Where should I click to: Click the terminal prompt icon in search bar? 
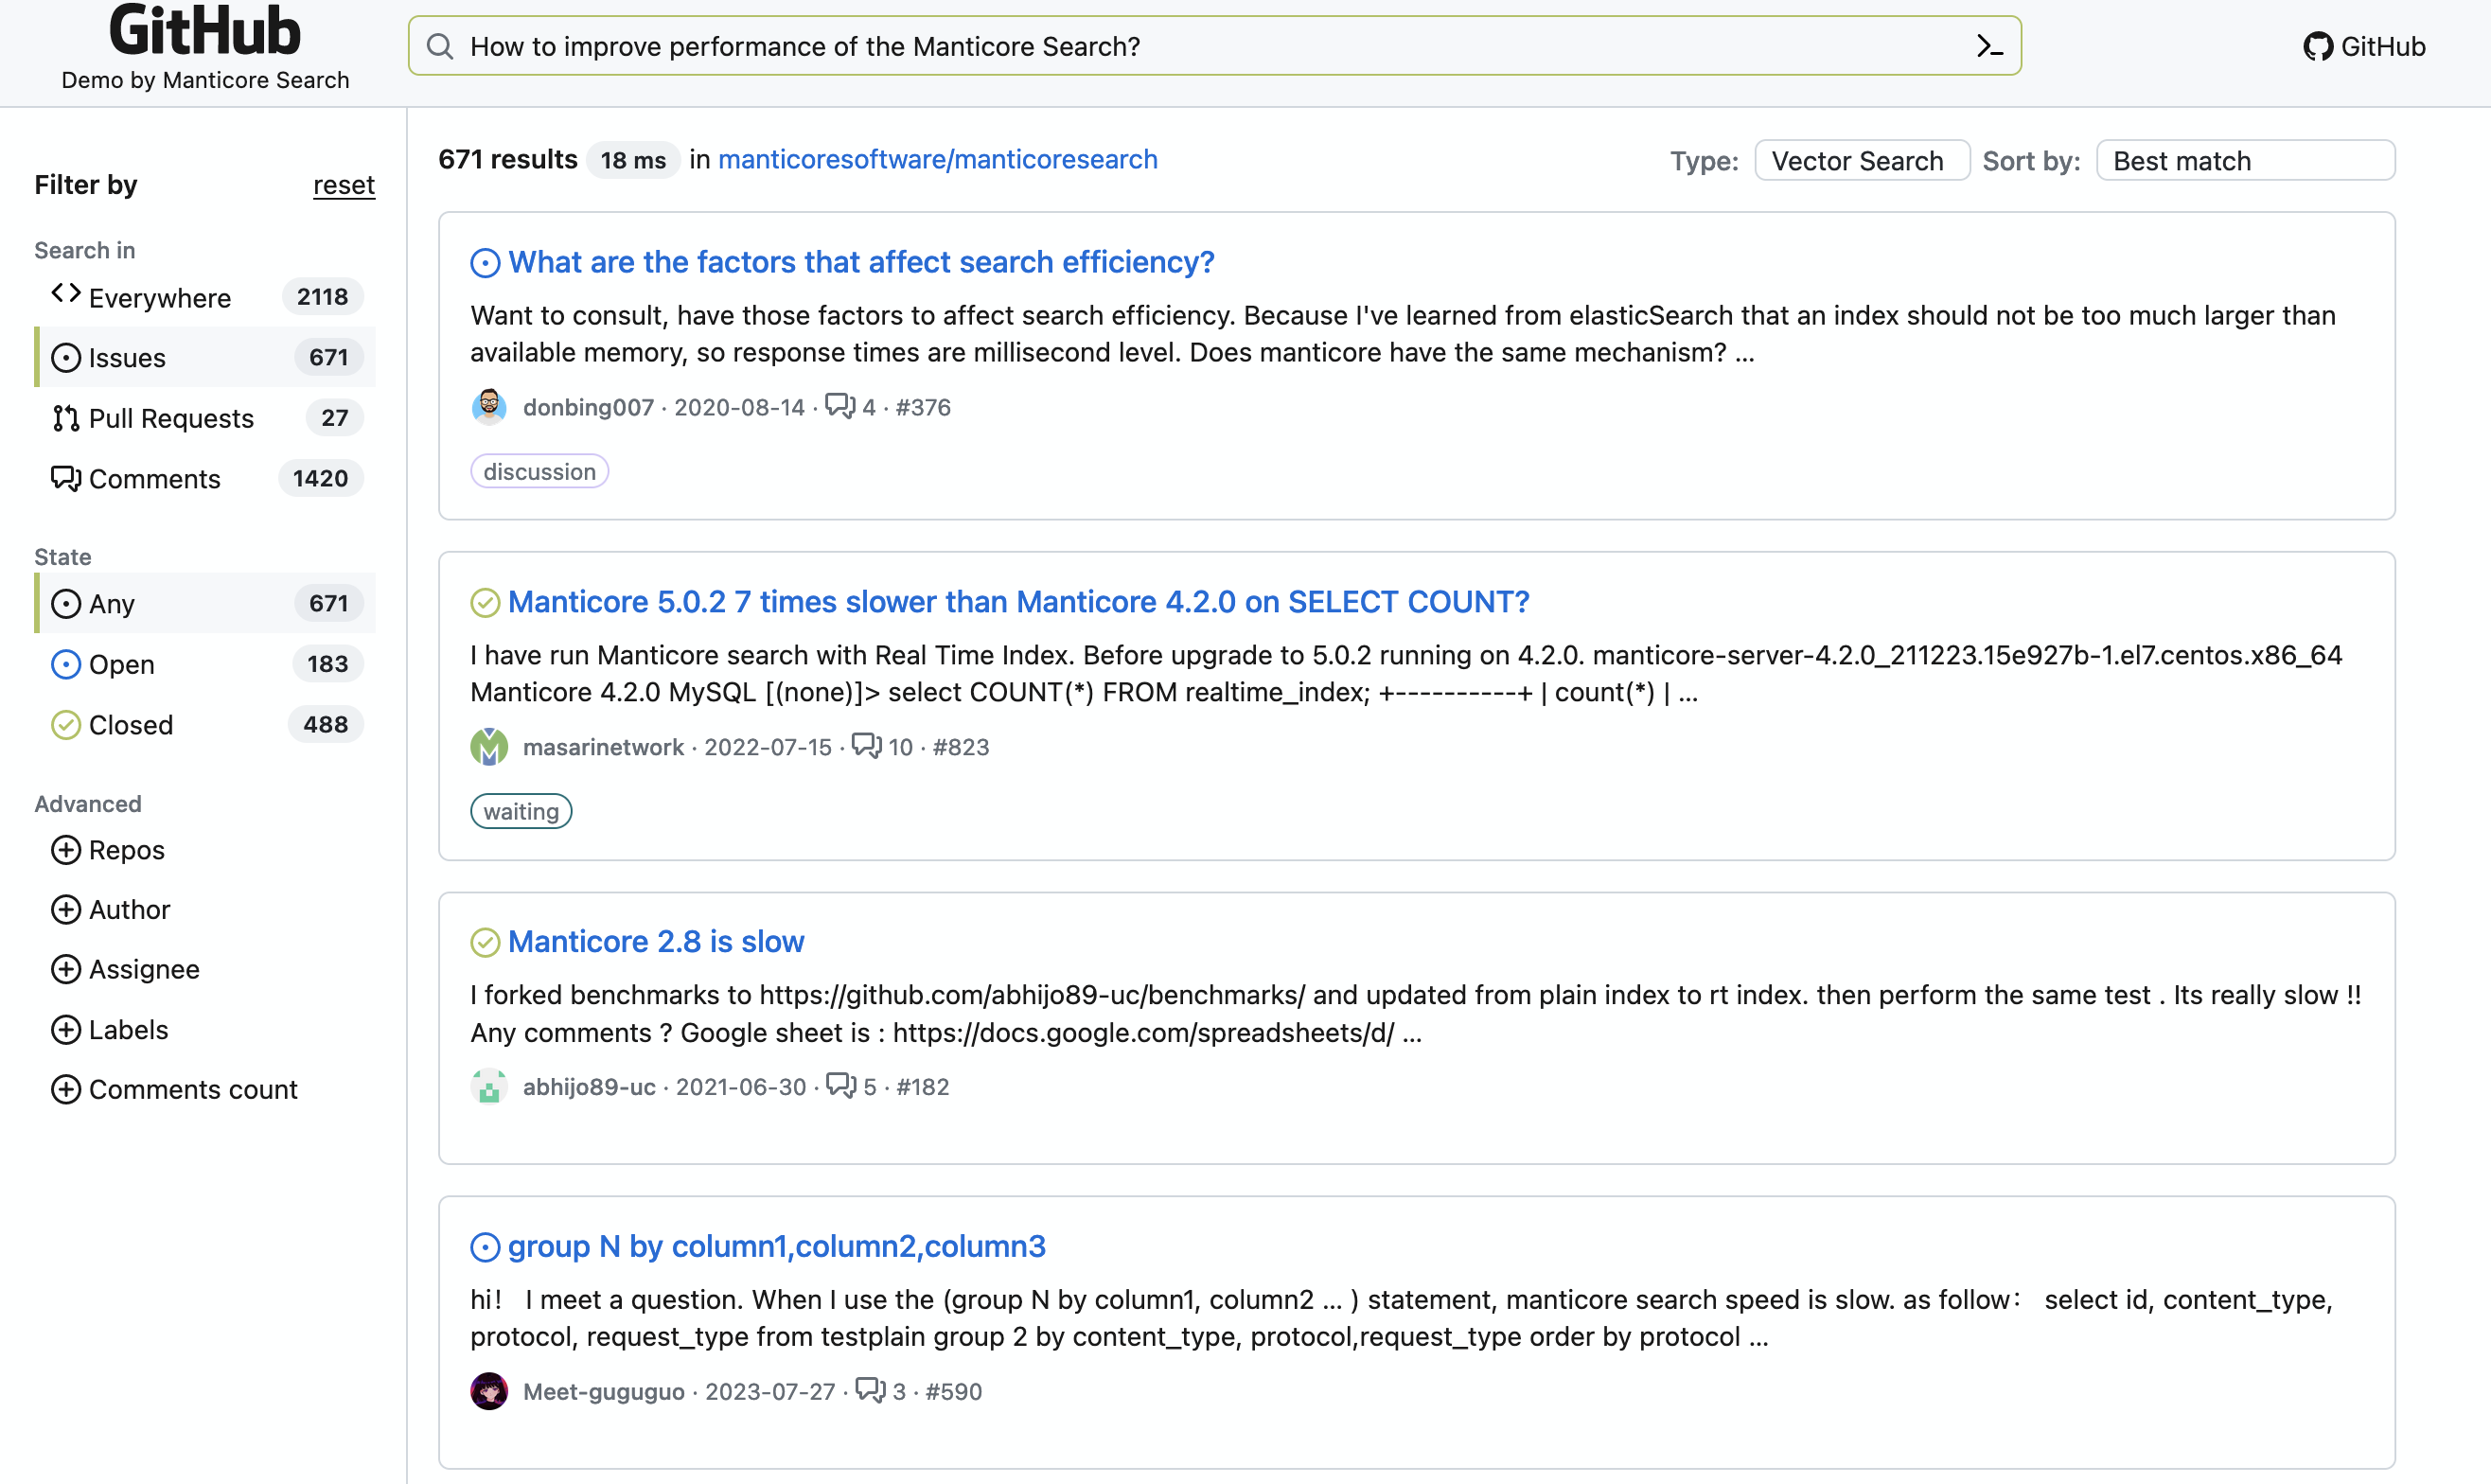pos(1989,46)
